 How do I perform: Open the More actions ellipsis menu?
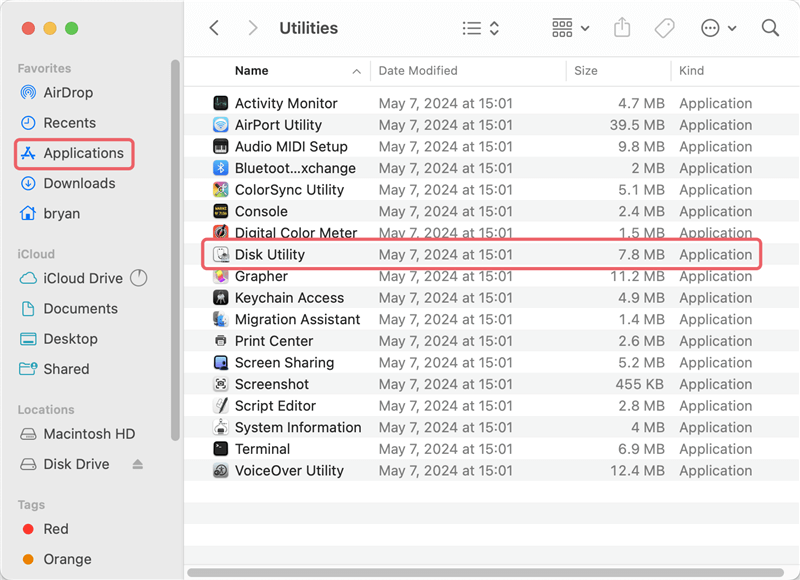(713, 28)
